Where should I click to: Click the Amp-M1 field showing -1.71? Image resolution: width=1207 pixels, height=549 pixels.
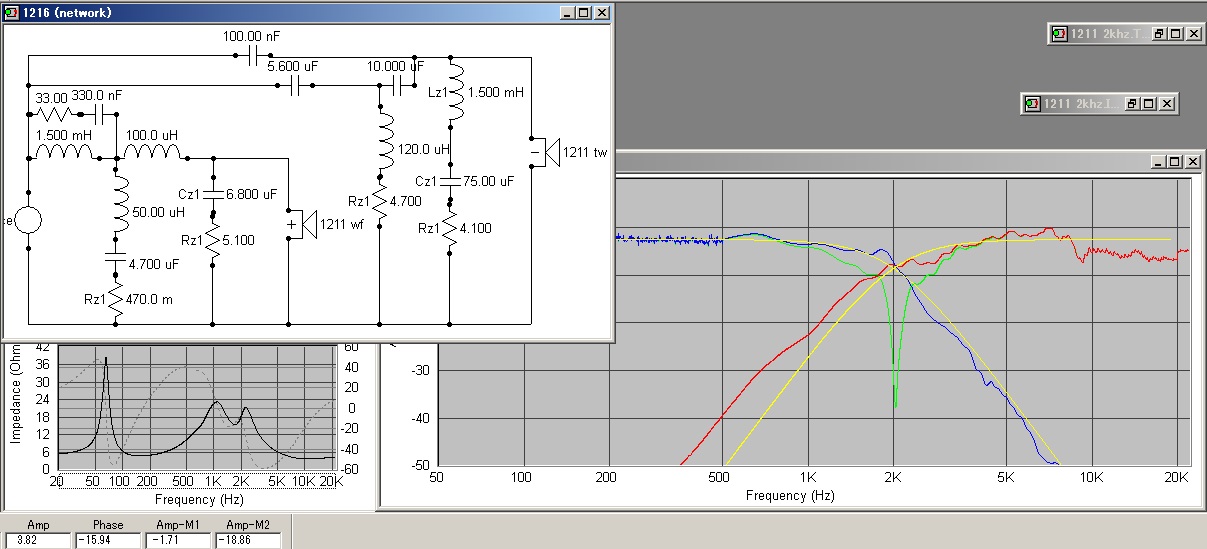tap(178, 540)
